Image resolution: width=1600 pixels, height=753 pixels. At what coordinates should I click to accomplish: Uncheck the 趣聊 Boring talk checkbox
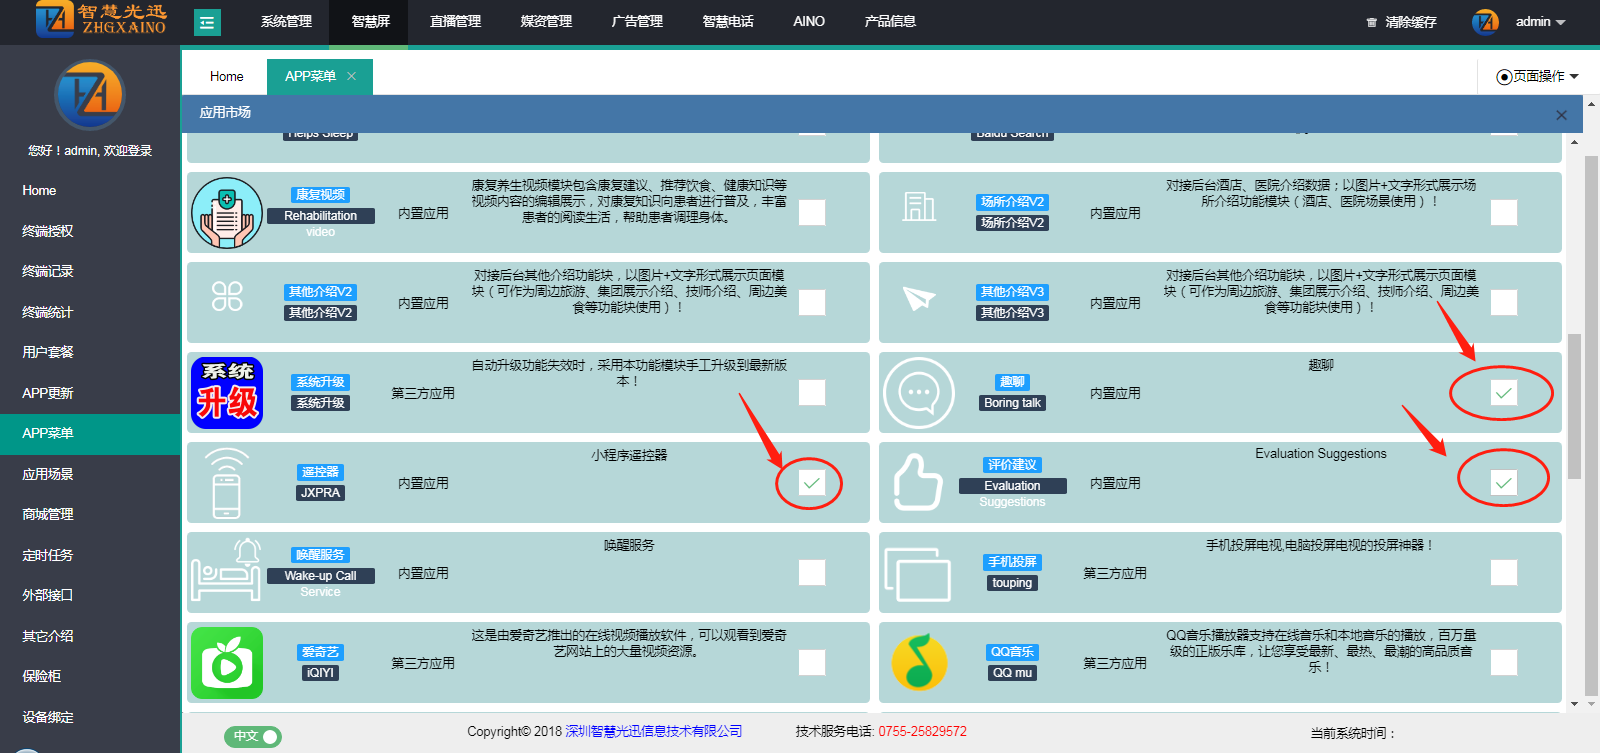(1503, 393)
